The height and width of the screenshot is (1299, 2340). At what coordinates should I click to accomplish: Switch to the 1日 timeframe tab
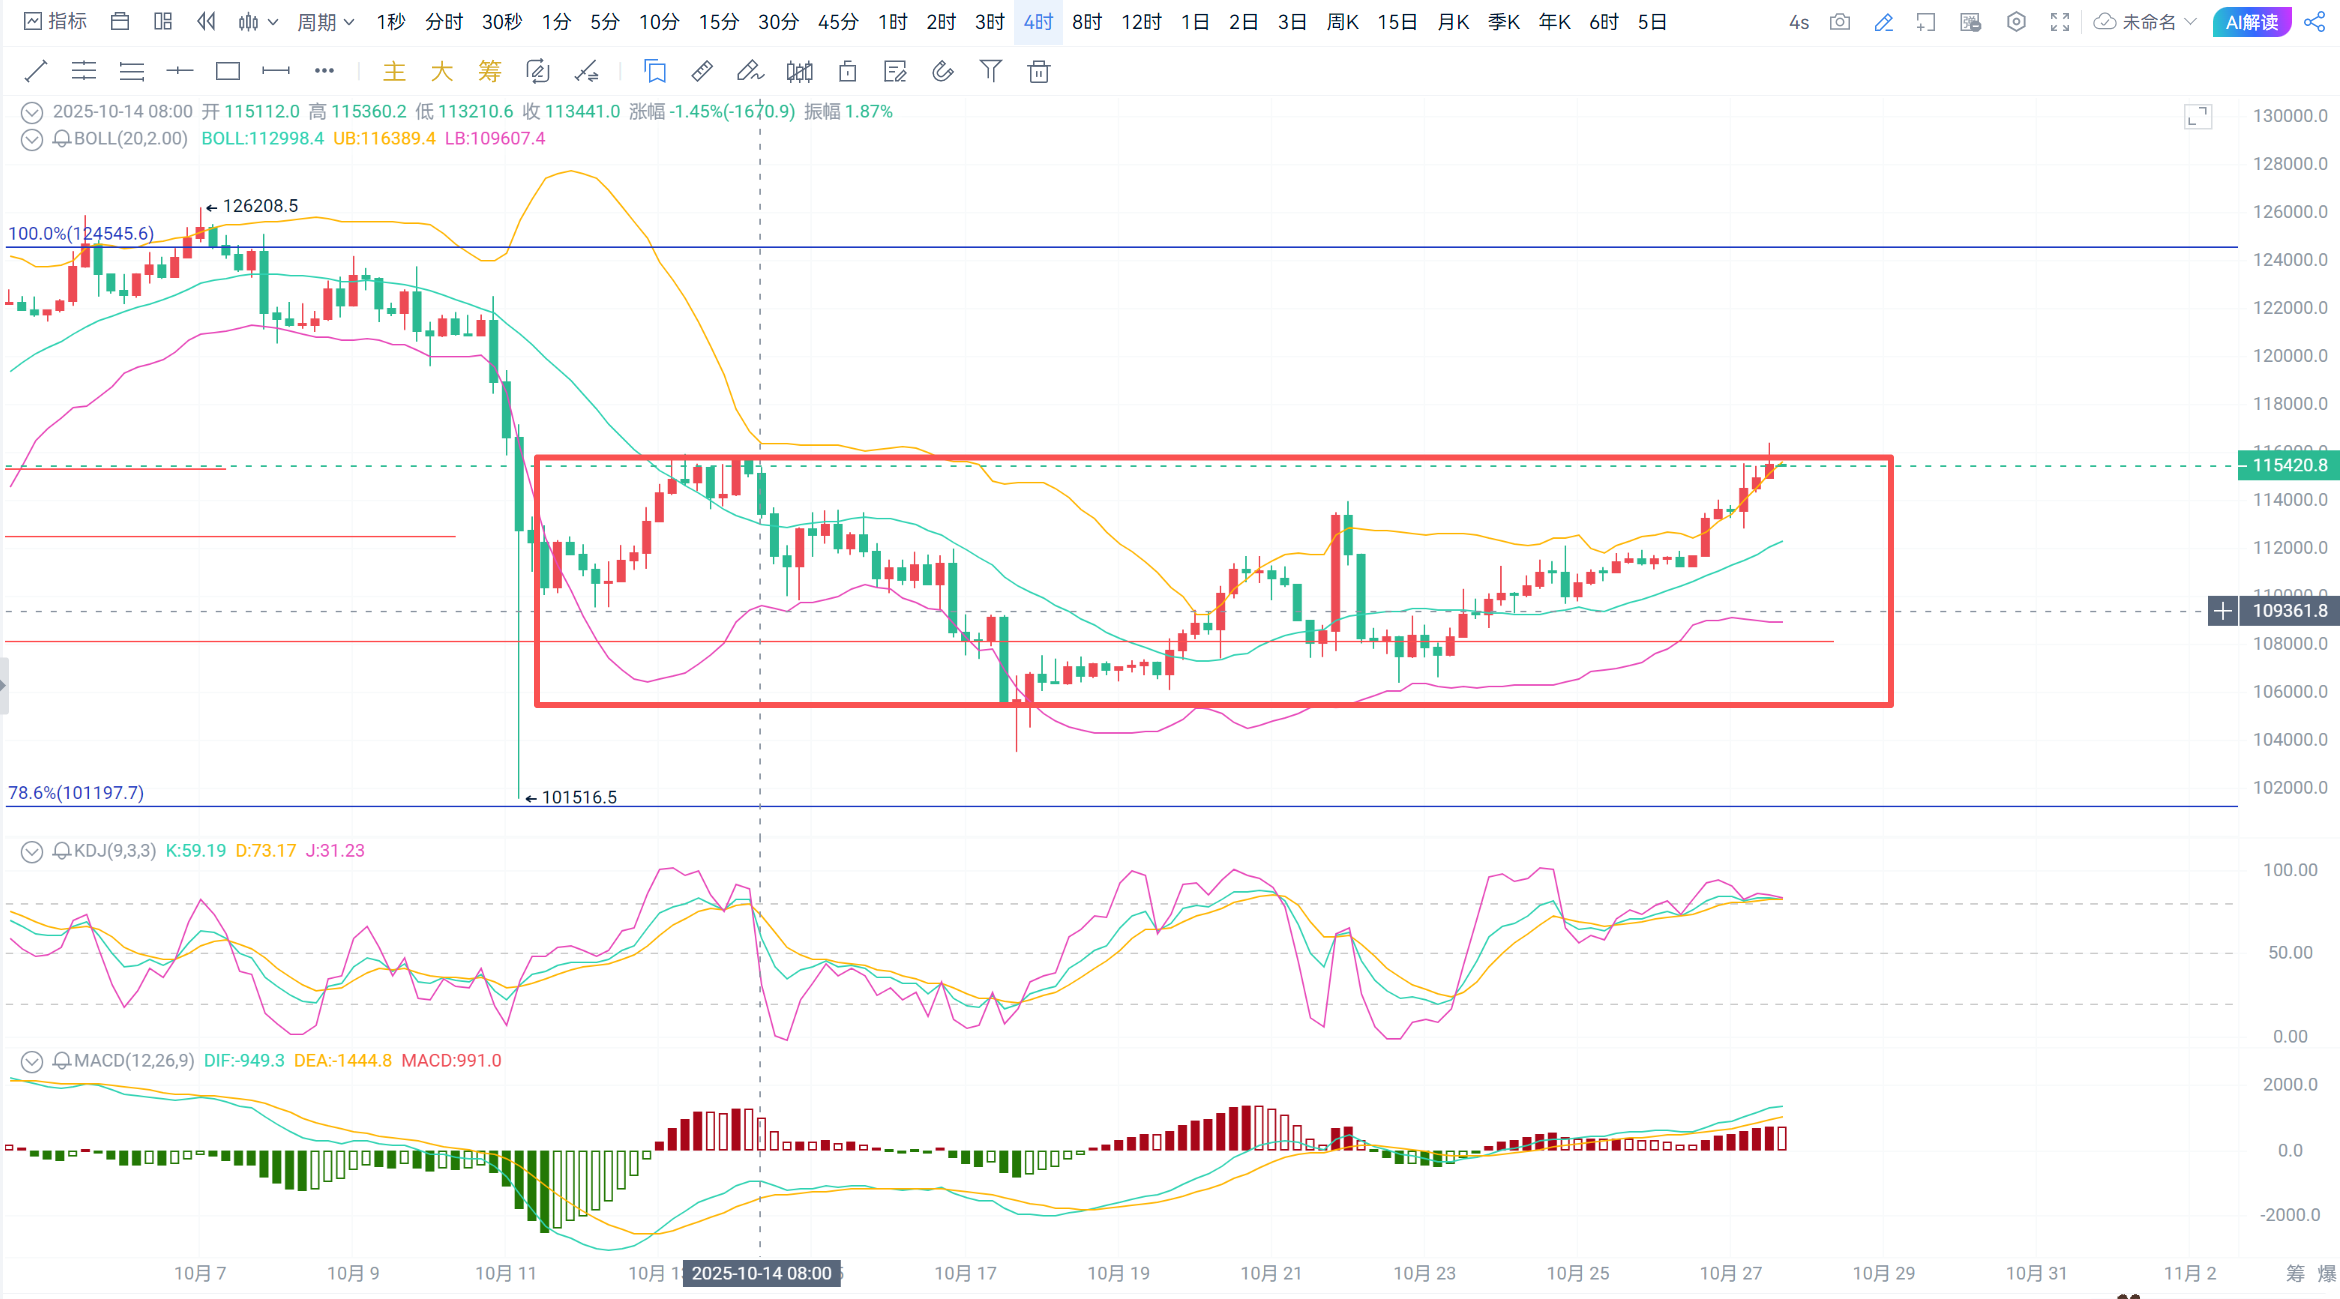[x=1195, y=22]
